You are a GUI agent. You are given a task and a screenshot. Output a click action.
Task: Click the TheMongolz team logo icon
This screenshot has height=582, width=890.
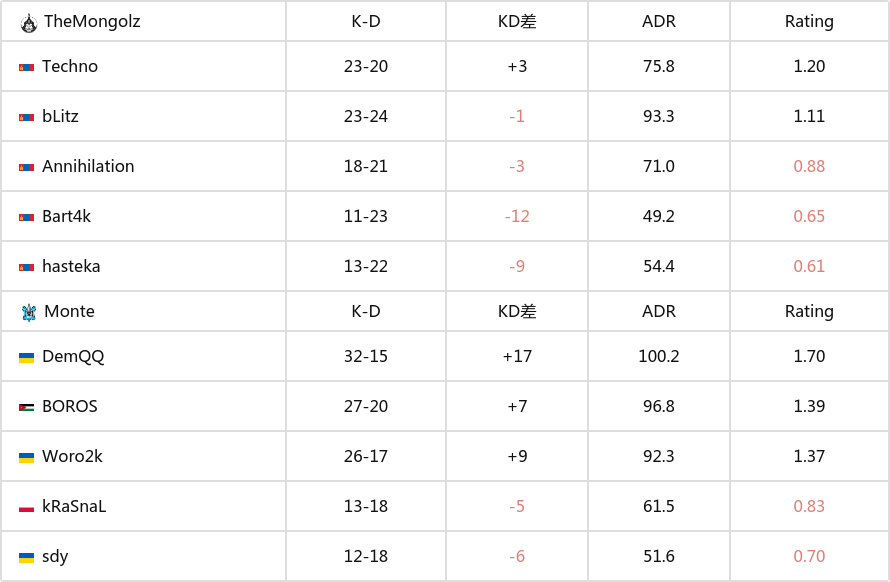(x=28, y=23)
